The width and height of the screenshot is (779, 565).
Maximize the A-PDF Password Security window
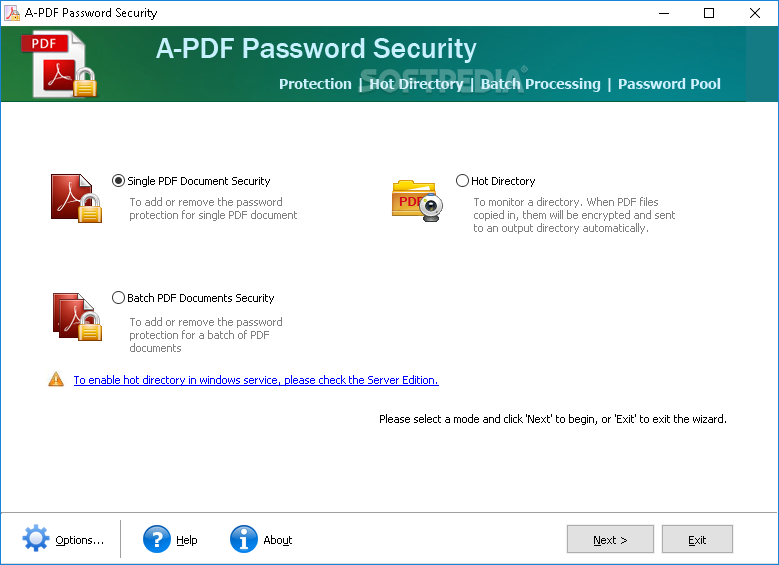pyautogui.click(x=709, y=13)
